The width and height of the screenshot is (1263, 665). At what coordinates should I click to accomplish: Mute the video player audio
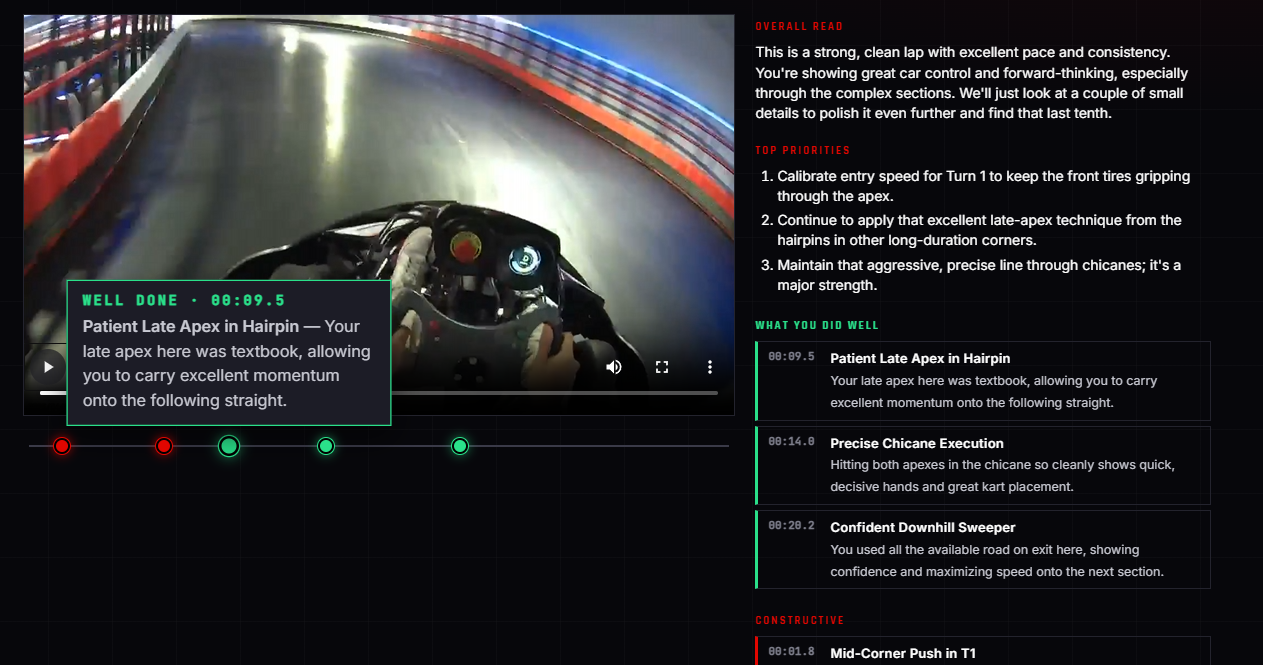[x=613, y=367]
